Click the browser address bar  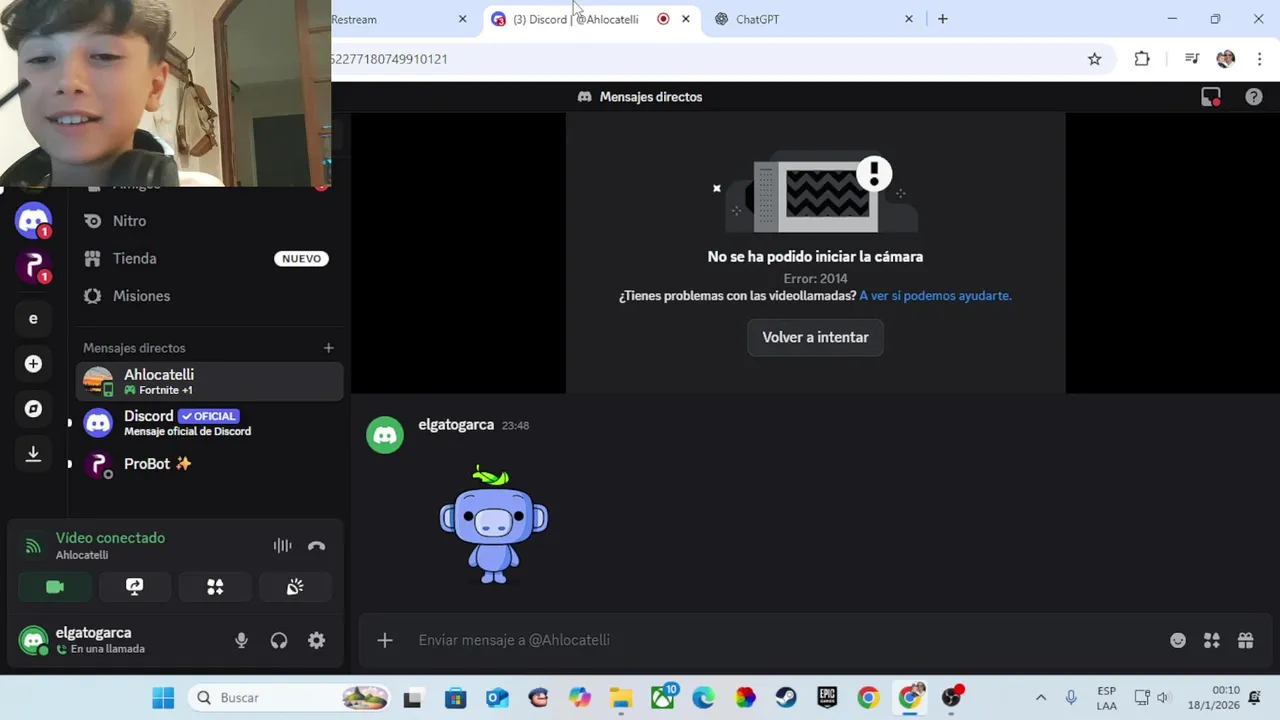click(x=700, y=59)
